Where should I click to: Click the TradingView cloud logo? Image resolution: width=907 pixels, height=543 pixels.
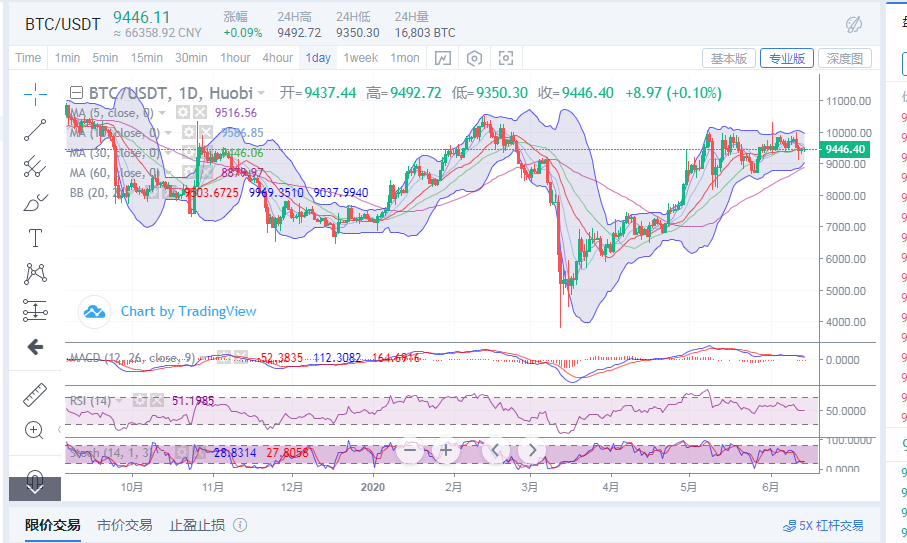tap(94, 312)
